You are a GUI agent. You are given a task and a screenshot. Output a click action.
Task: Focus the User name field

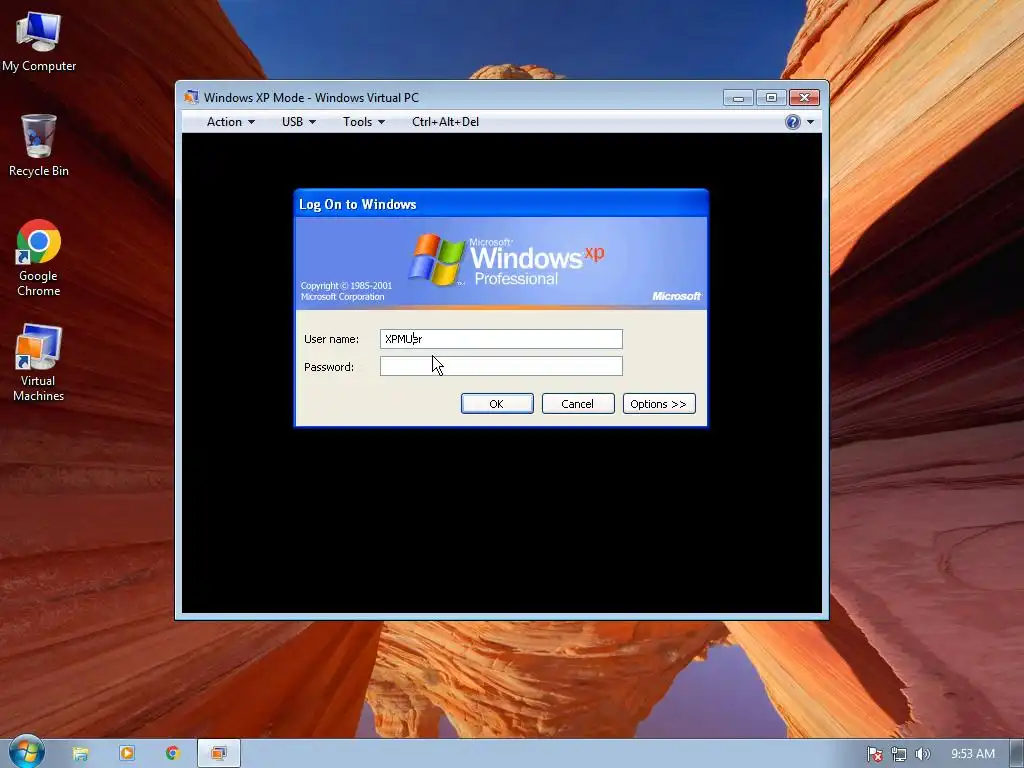501,339
